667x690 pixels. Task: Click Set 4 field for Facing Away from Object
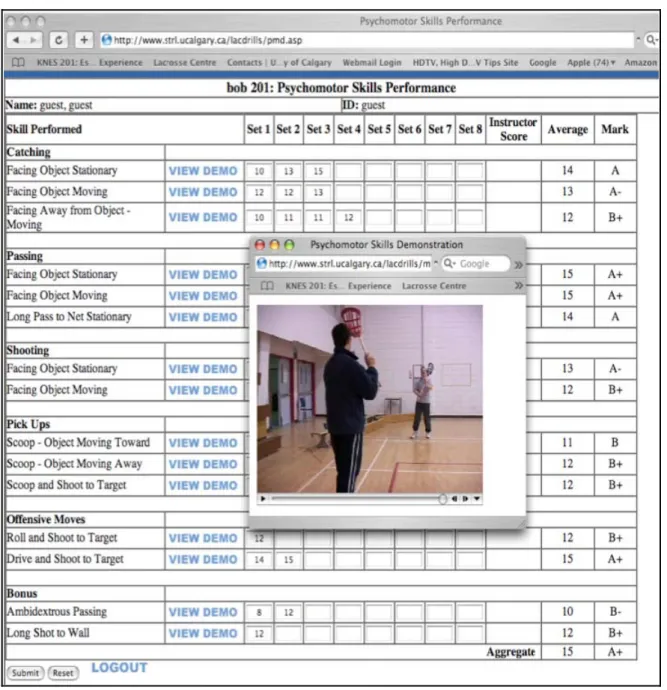pos(348,217)
